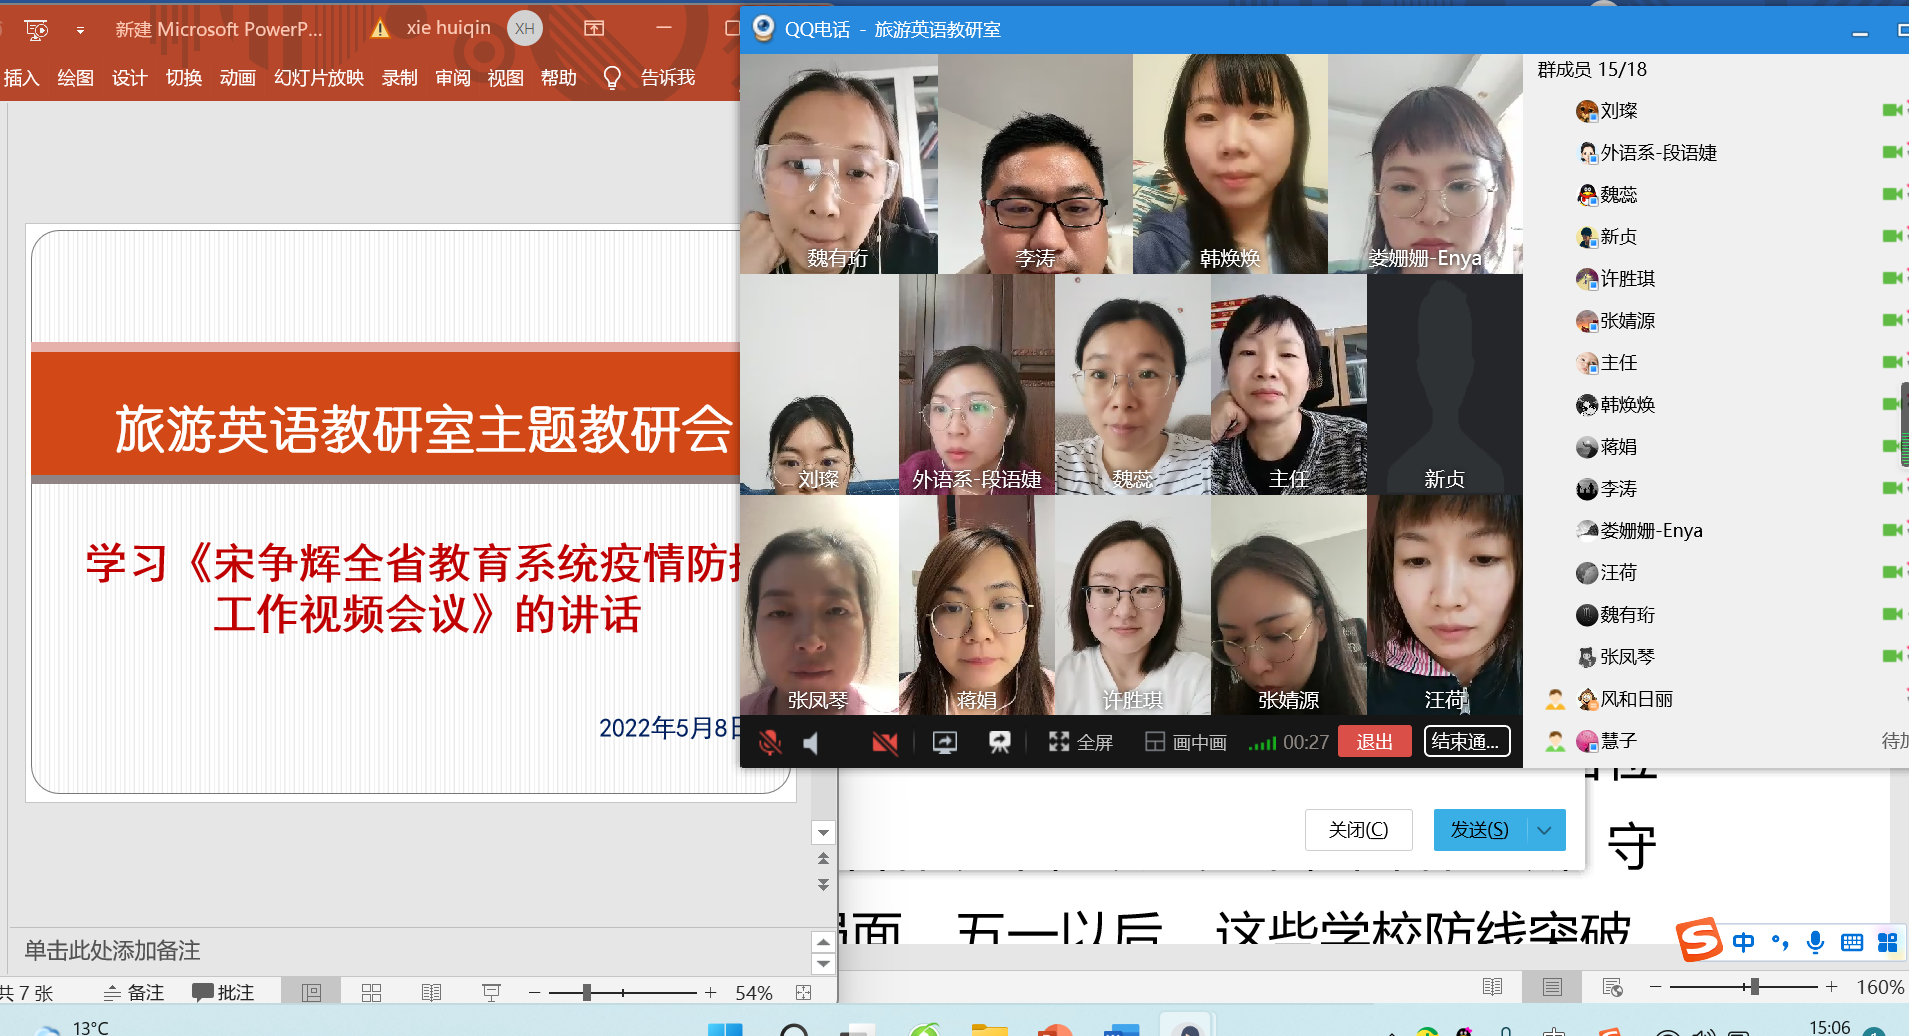The height and width of the screenshot is (1036, 1909).
Task: Turn on the camera in QQ call
Action: [x=884, y=742]
